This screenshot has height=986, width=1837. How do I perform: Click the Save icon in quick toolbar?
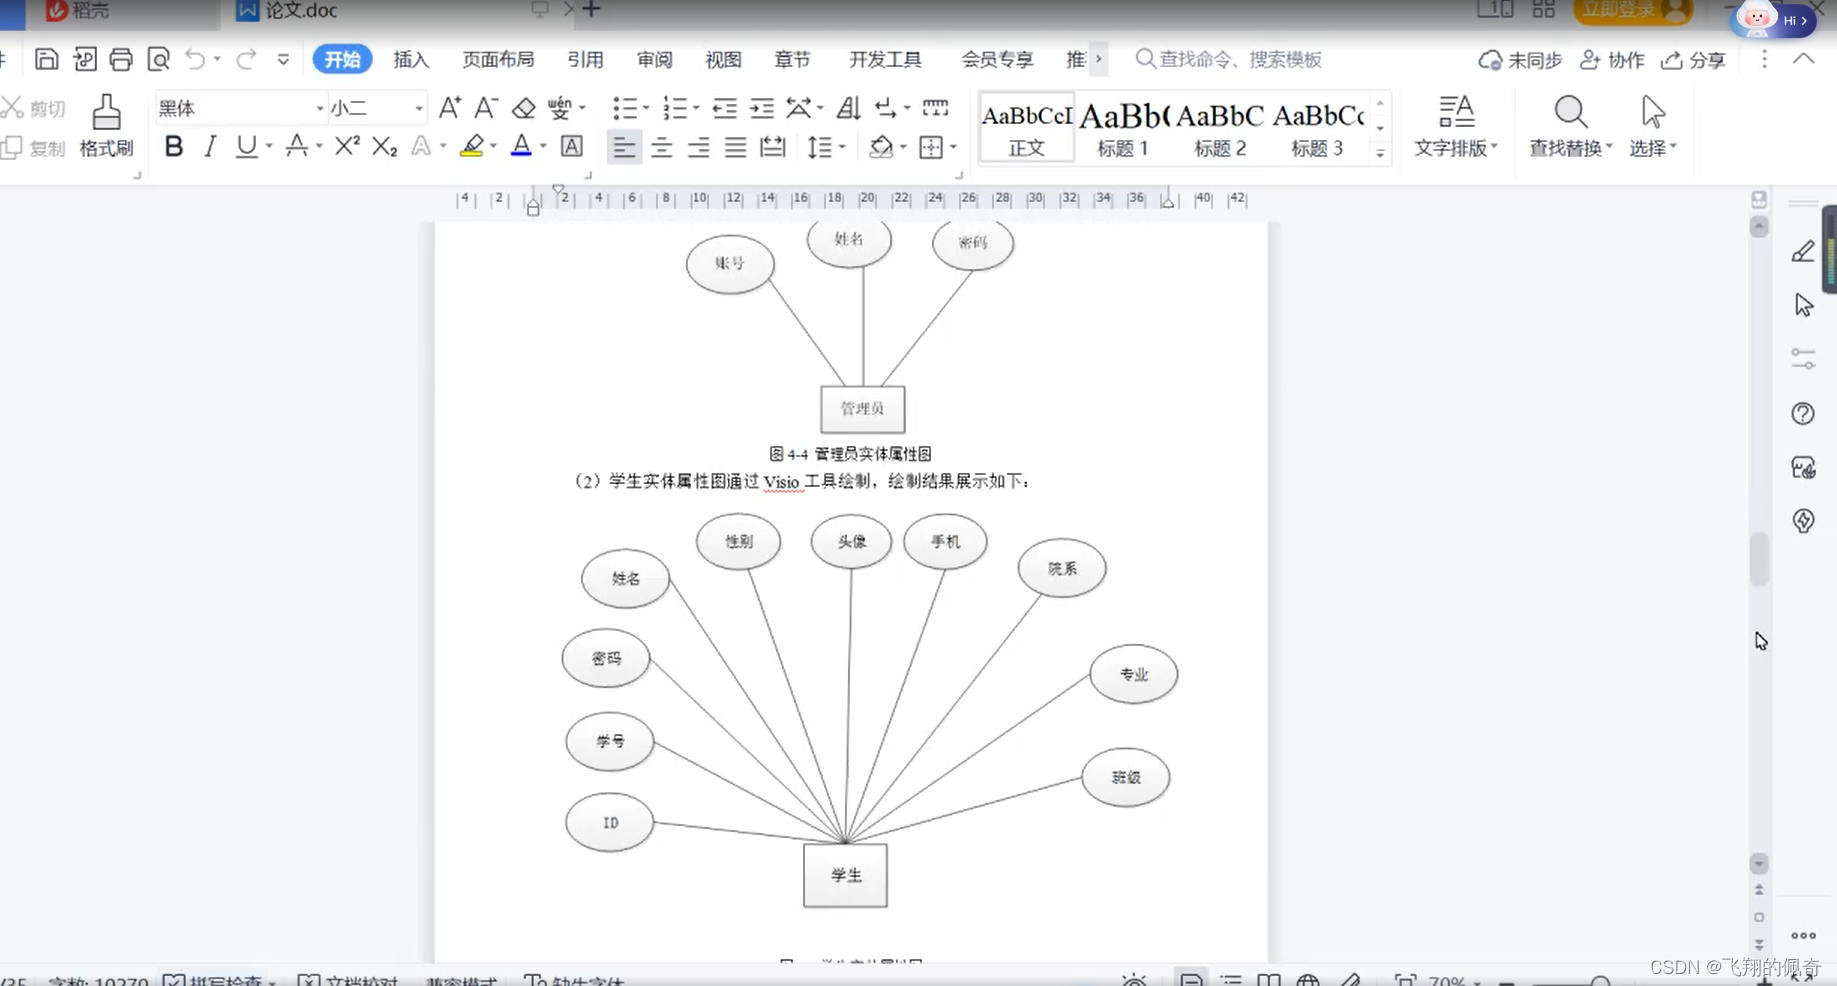(46, 59)
